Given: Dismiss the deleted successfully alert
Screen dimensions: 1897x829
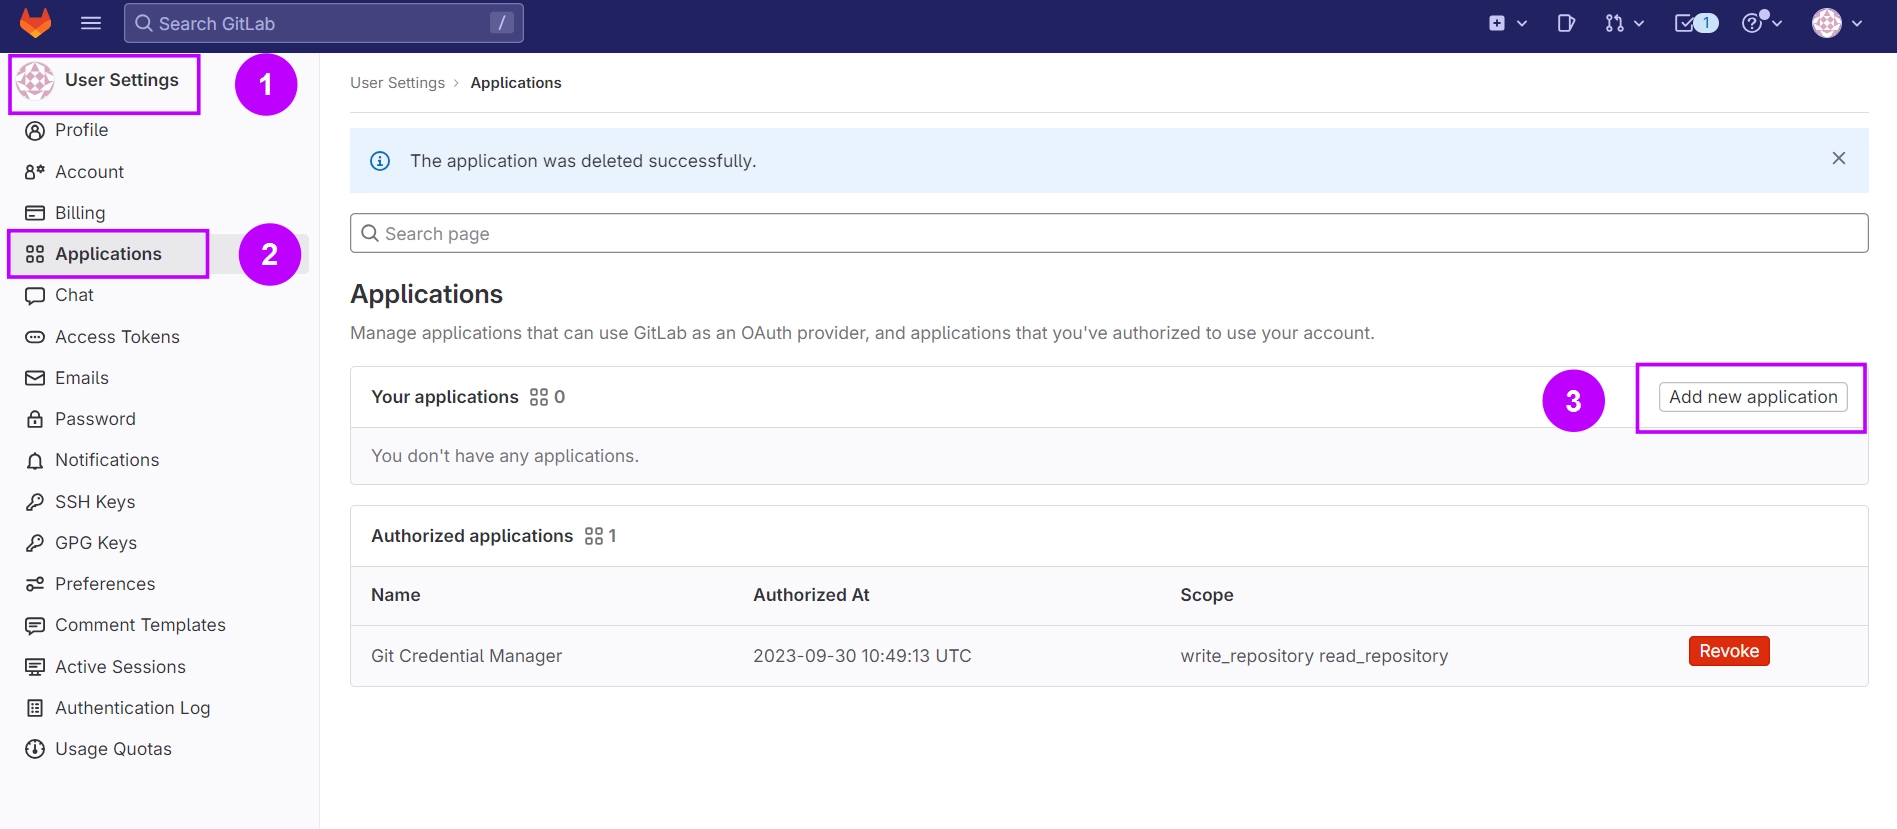Looking at the screenshot, I should (x=1838, y=159).
